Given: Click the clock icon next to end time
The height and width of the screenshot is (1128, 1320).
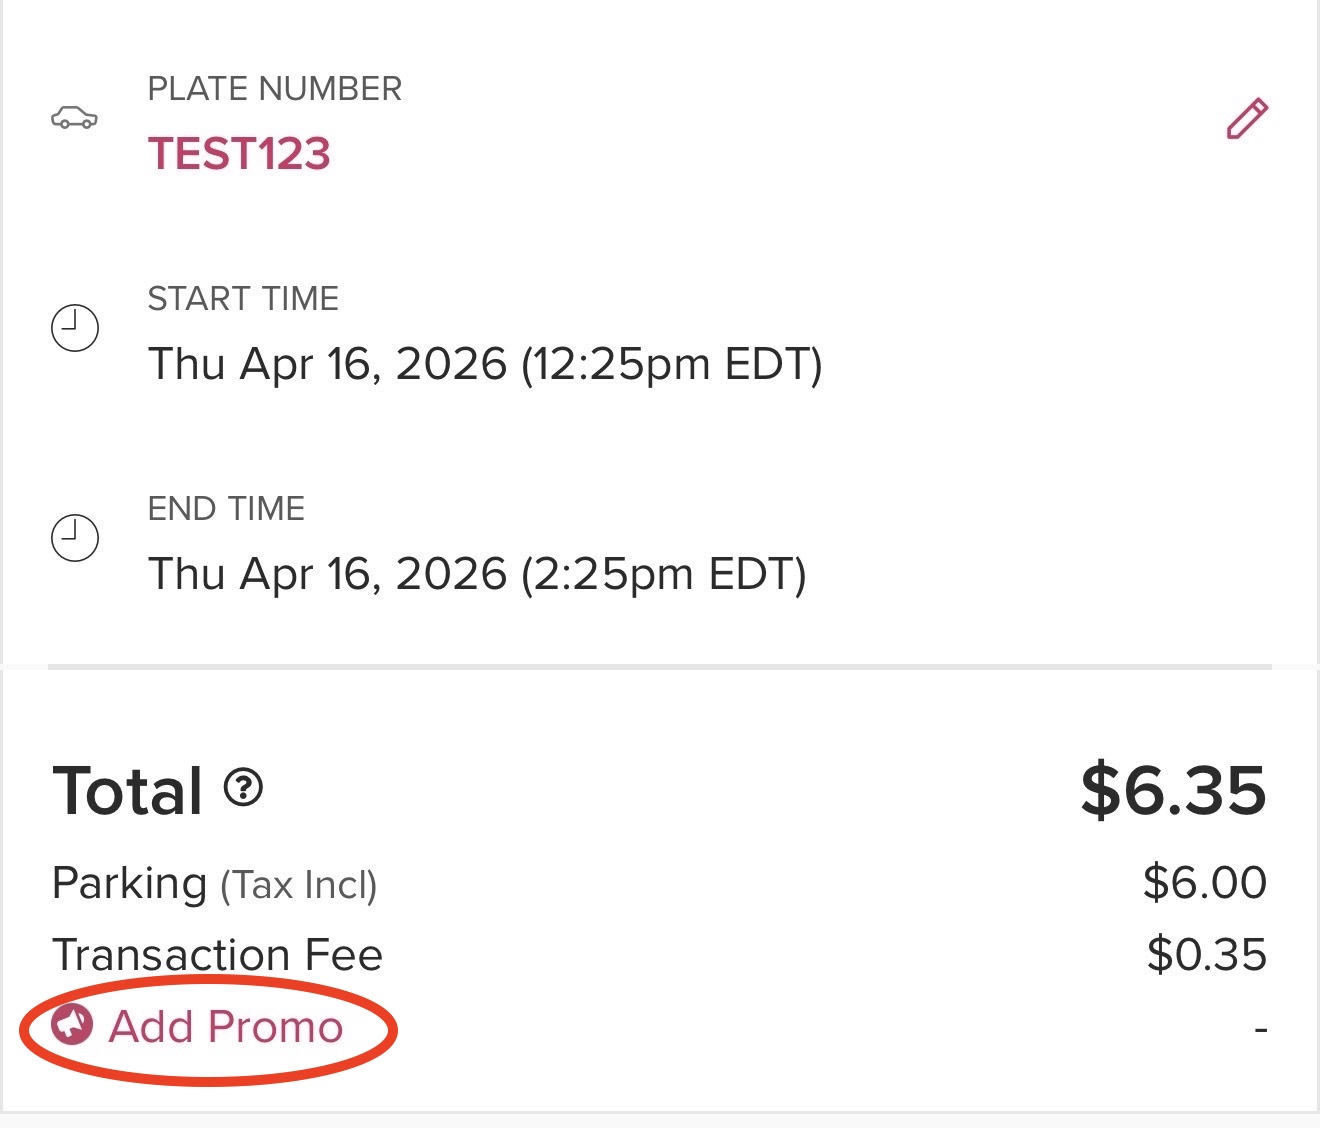Looking at the screenshot, I should [x=74, y=537].
